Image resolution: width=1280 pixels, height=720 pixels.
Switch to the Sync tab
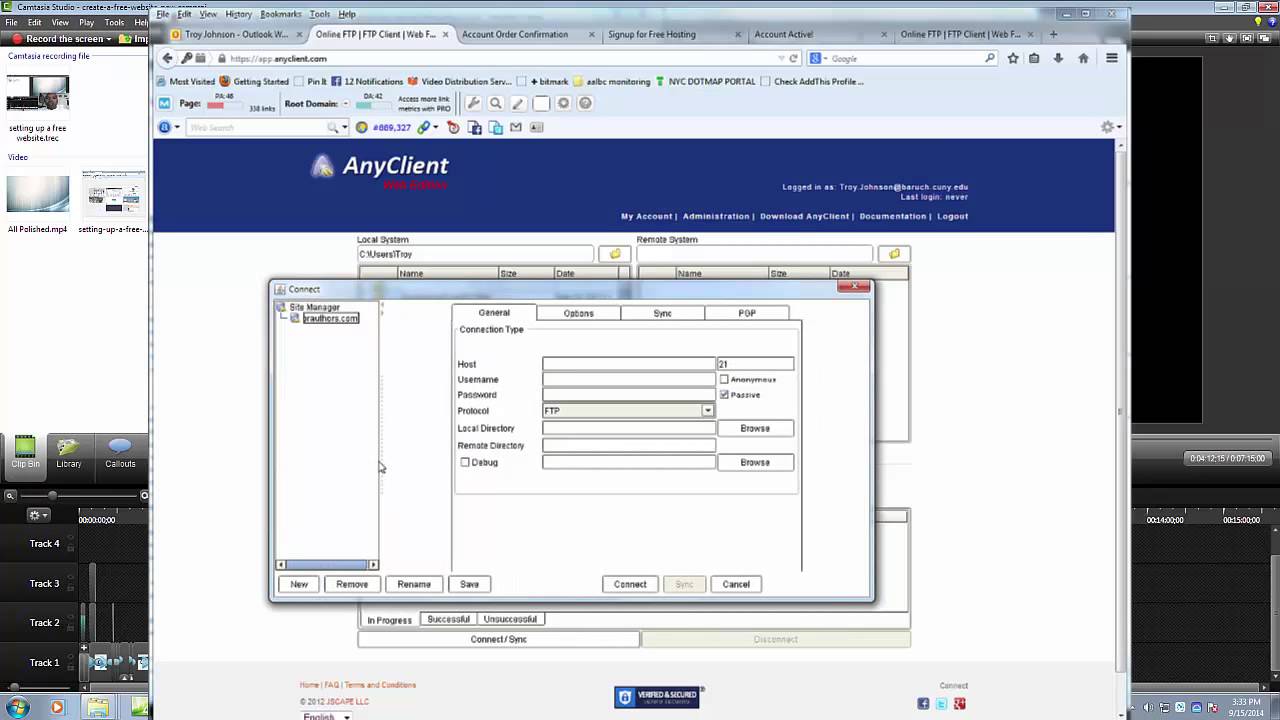(662, 313)
